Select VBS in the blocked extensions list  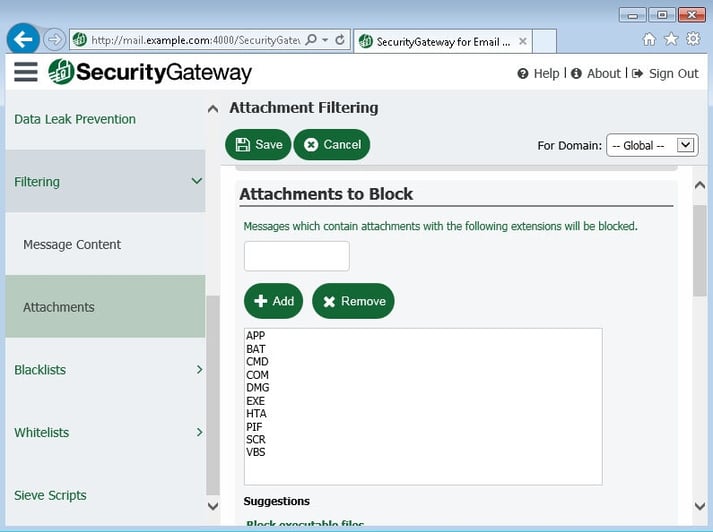[256, 452]
